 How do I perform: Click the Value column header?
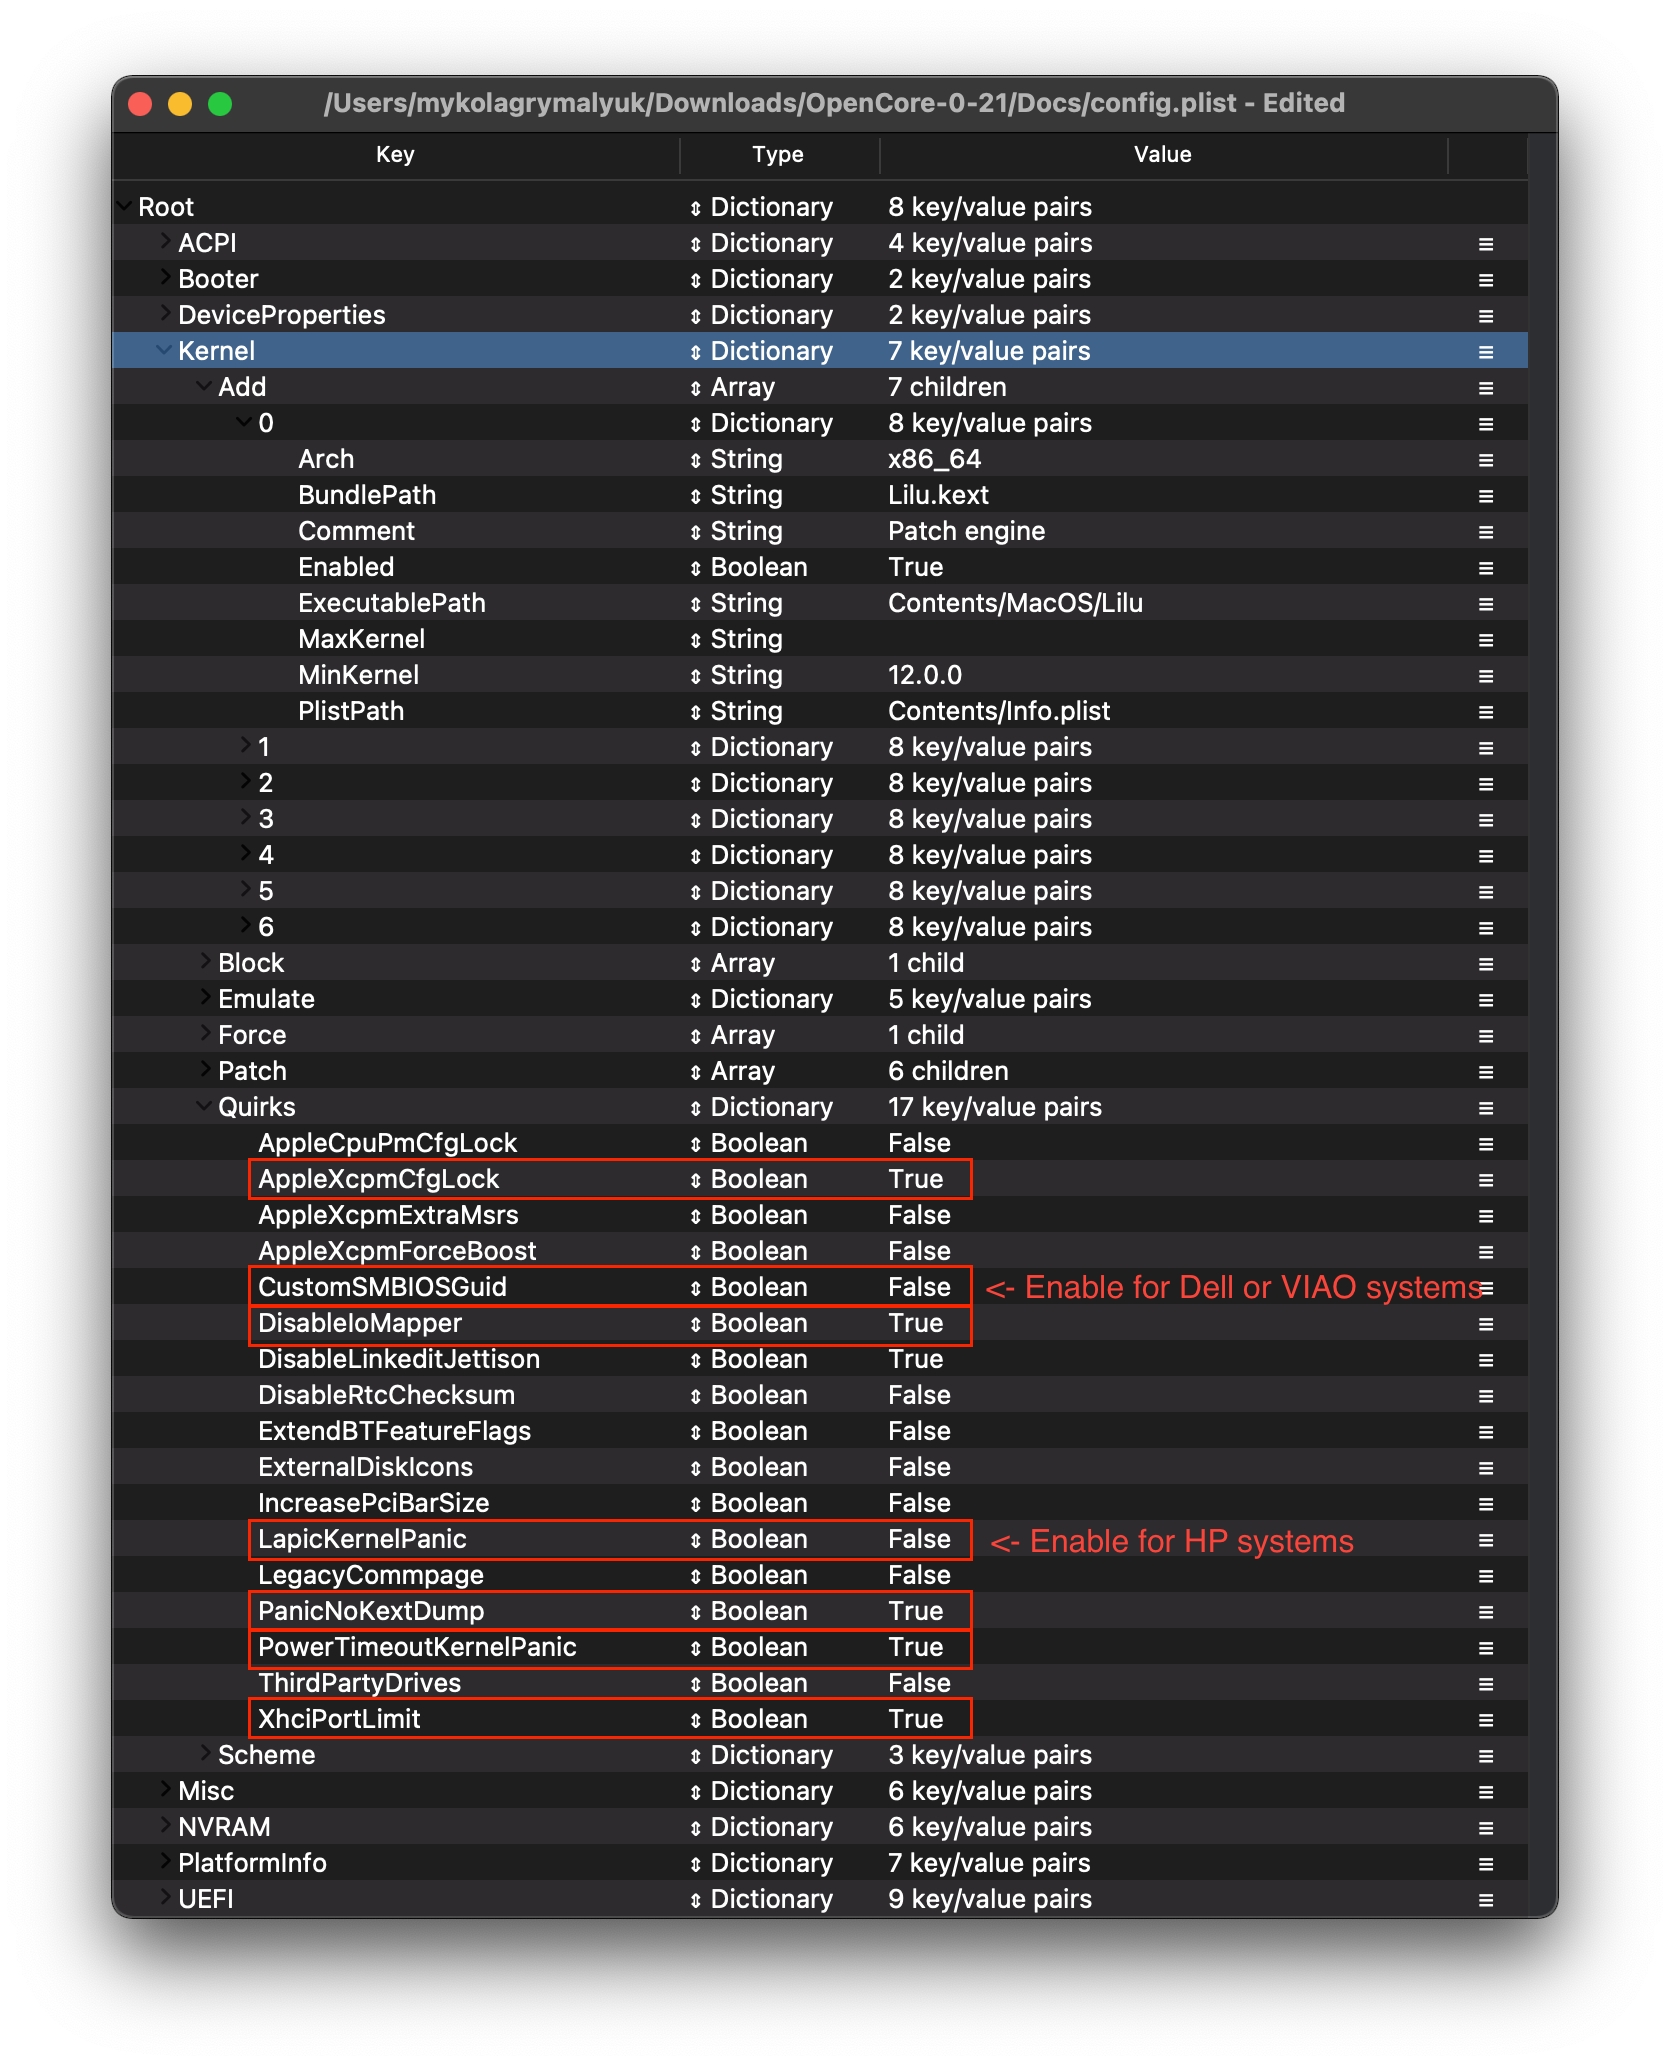[x=1162, y=155]
